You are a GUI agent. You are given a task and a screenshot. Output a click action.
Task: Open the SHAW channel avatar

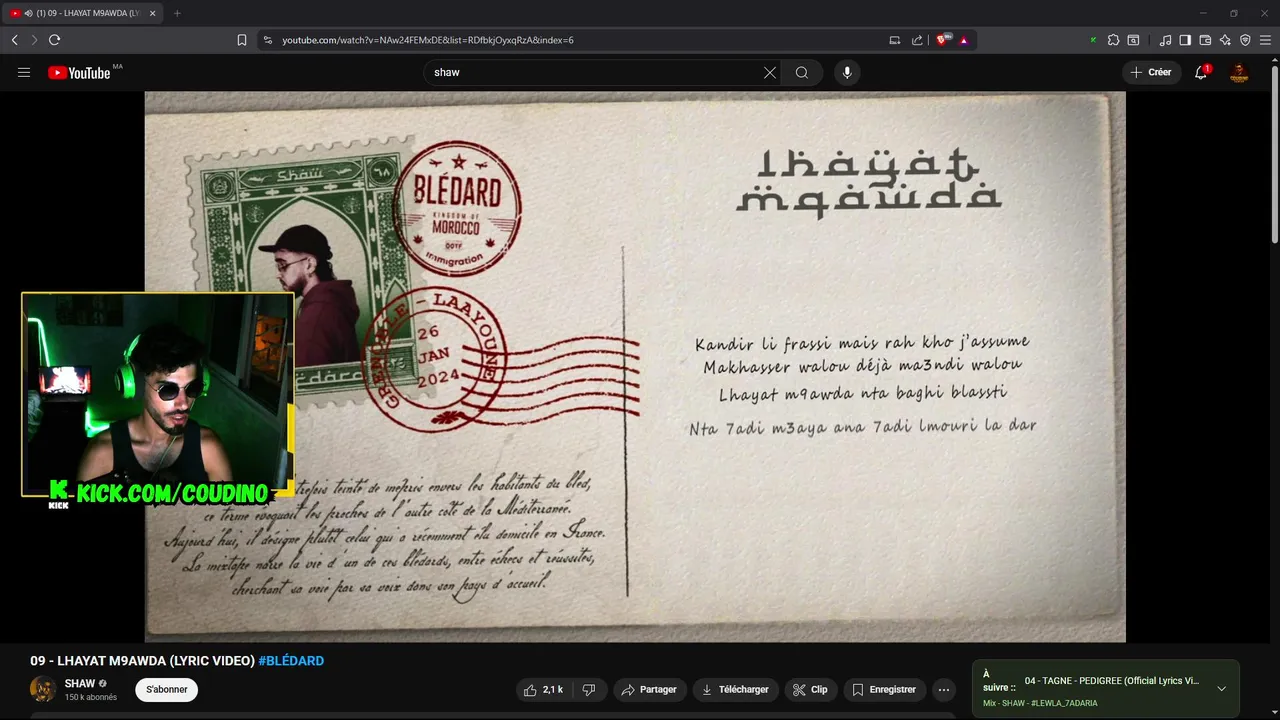click(x=43, y=689)
